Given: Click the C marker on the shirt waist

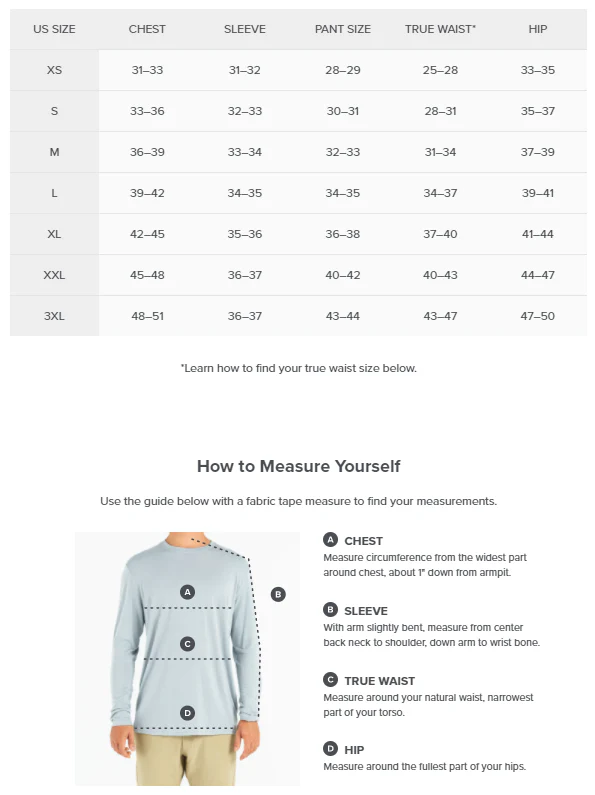Looking at the screenshot, I should point(188,644).
